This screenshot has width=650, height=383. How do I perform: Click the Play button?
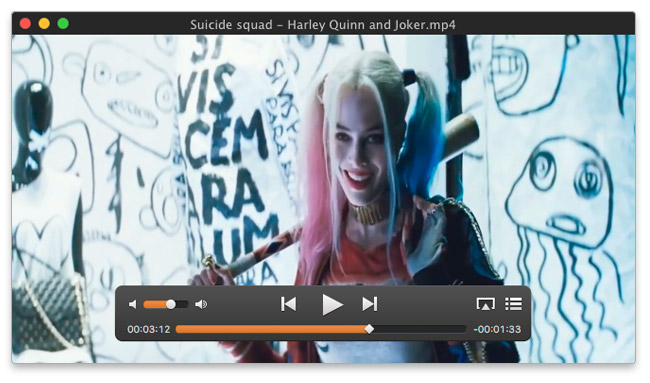click(332, 305)
